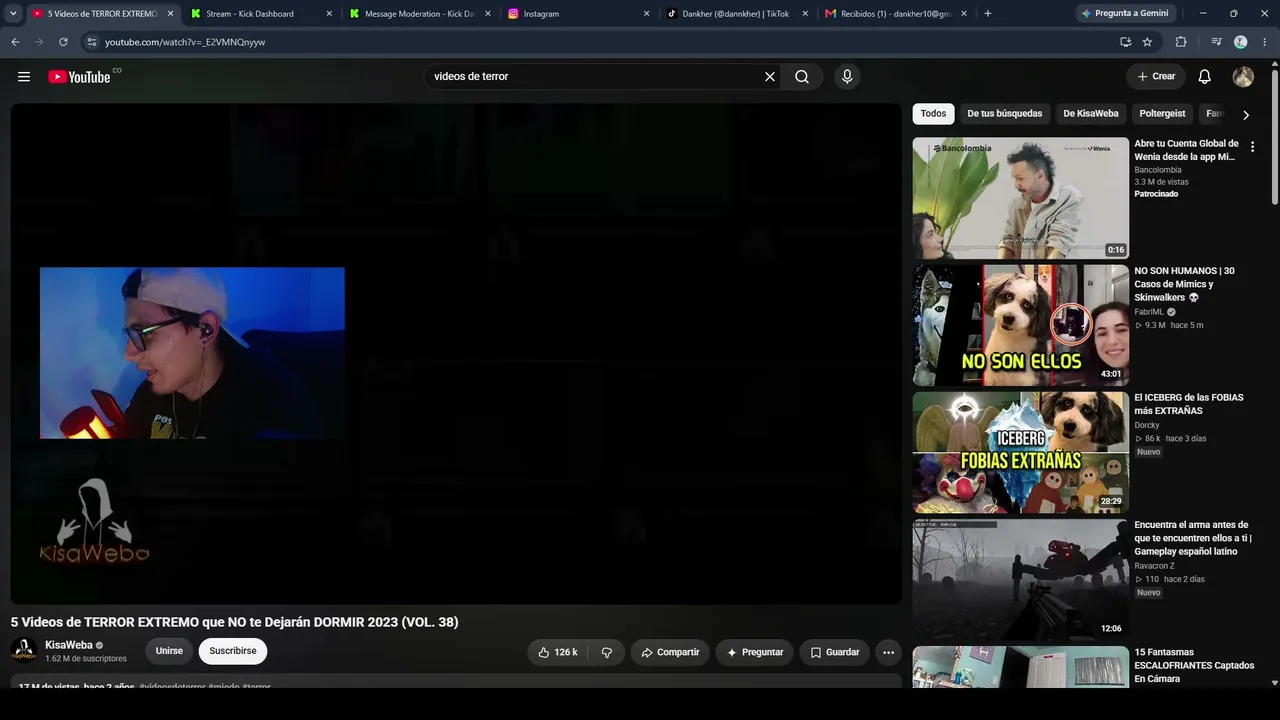Open the KisaWeba channel name link

[69, 645]
